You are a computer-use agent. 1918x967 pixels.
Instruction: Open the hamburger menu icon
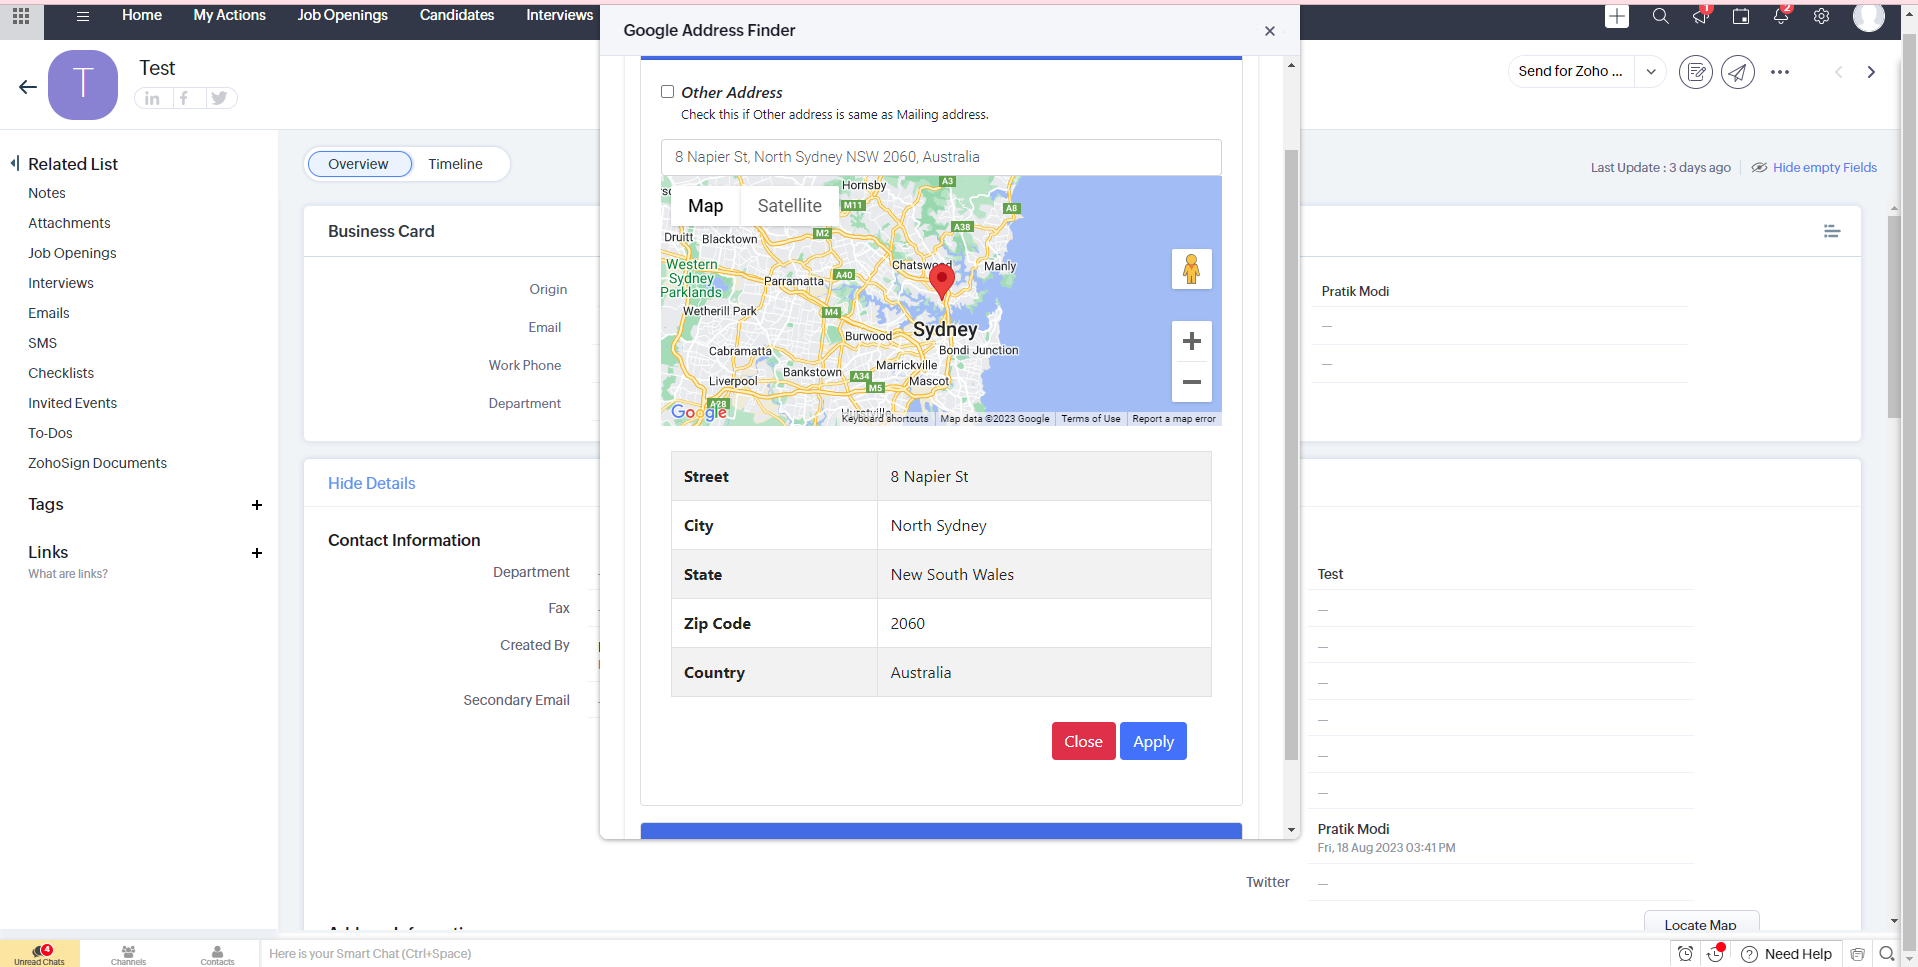click(x=83, y=16)
